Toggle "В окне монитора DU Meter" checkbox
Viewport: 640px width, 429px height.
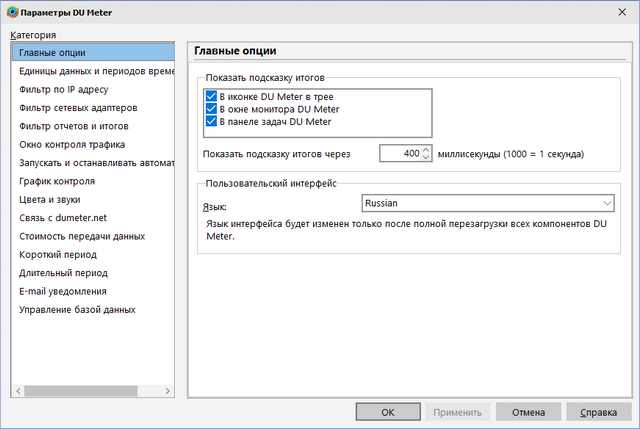click(x=211, y=109)
